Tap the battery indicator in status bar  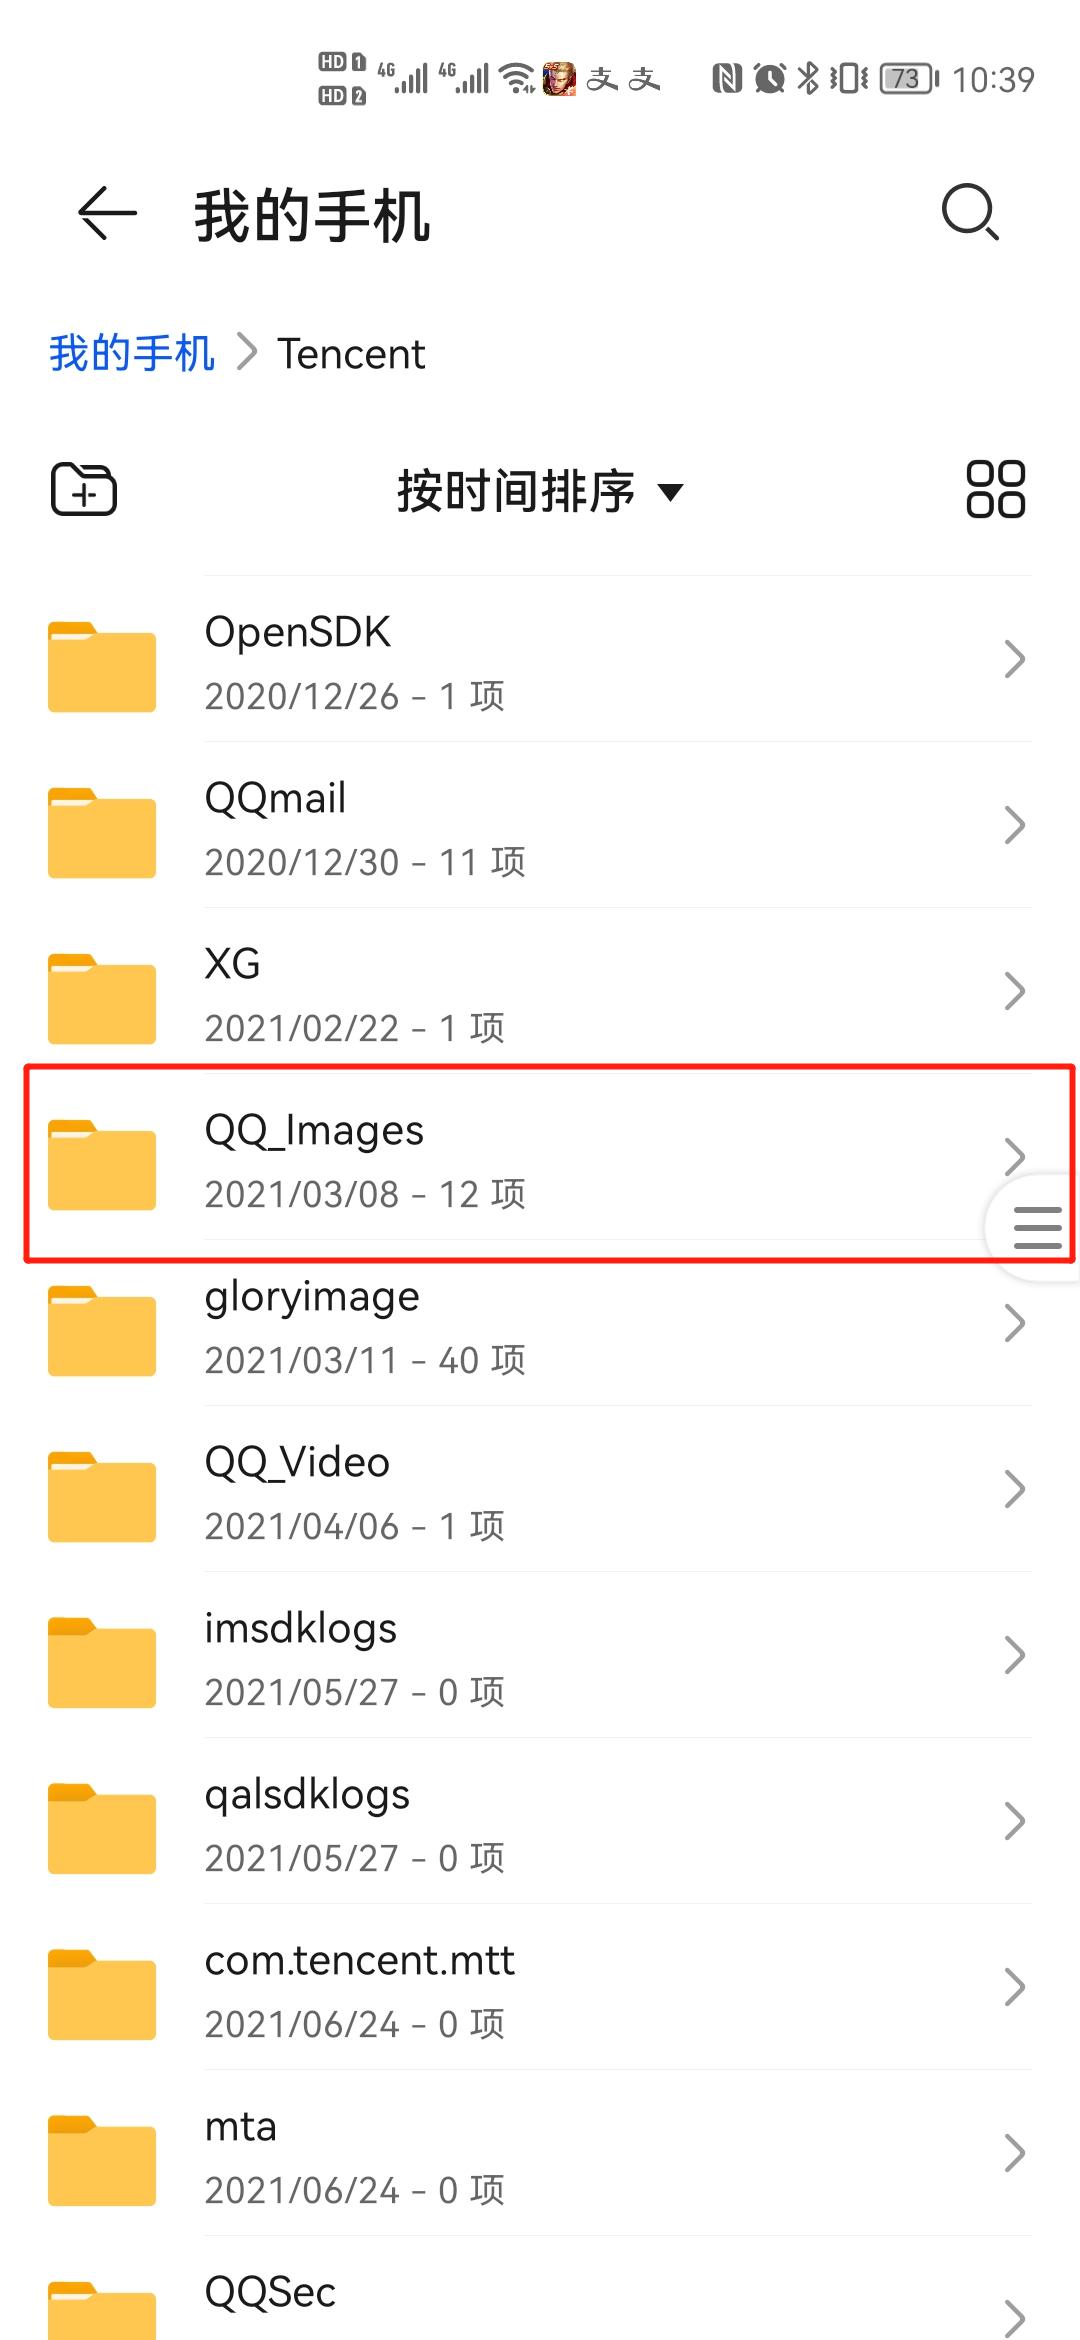pyautogui.click(x=909, y=78)
